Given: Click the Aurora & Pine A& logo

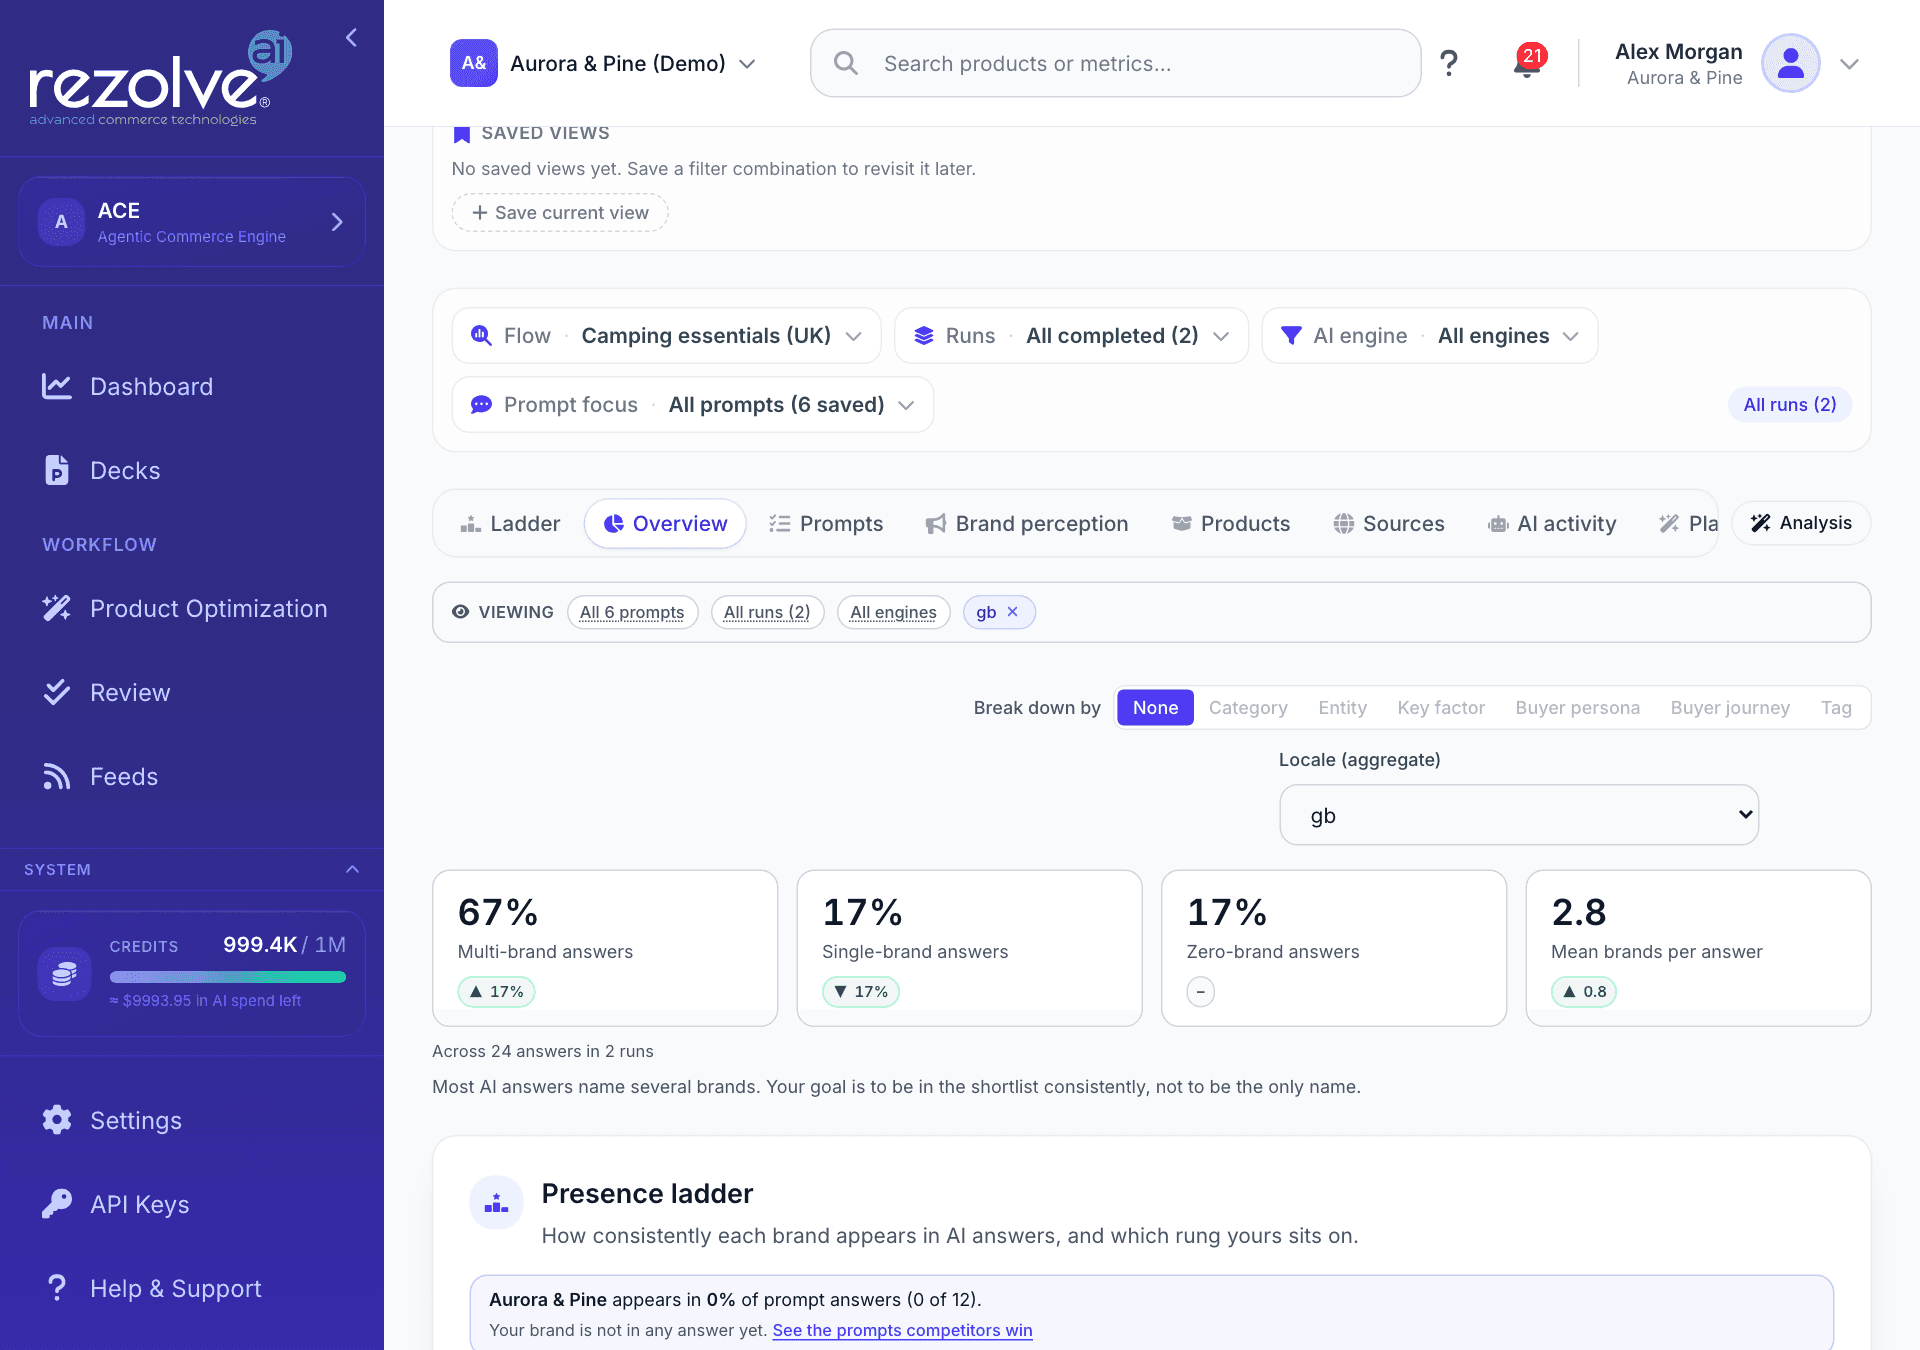Looking at the screenshot, I should (x=474, y=63).
